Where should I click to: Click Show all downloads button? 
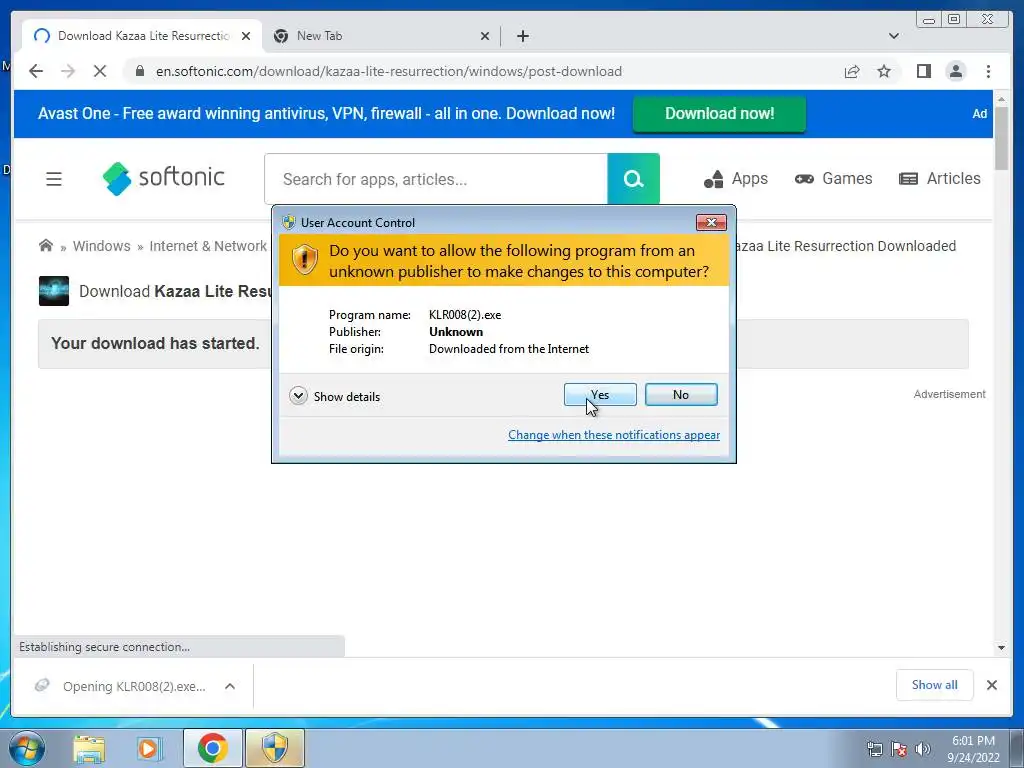tap(935, 685)
